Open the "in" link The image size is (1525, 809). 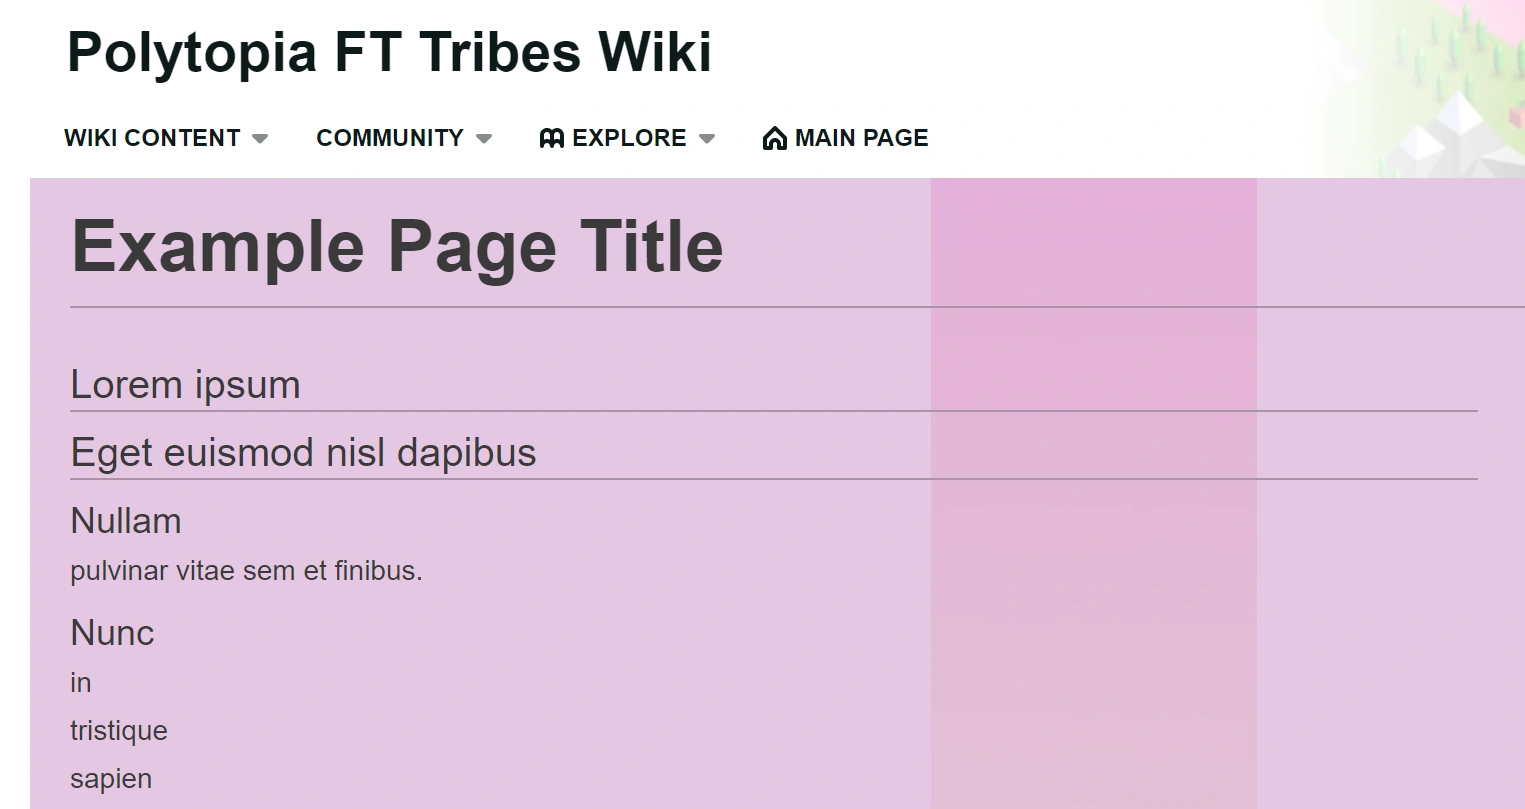click(x=78, y=683)
